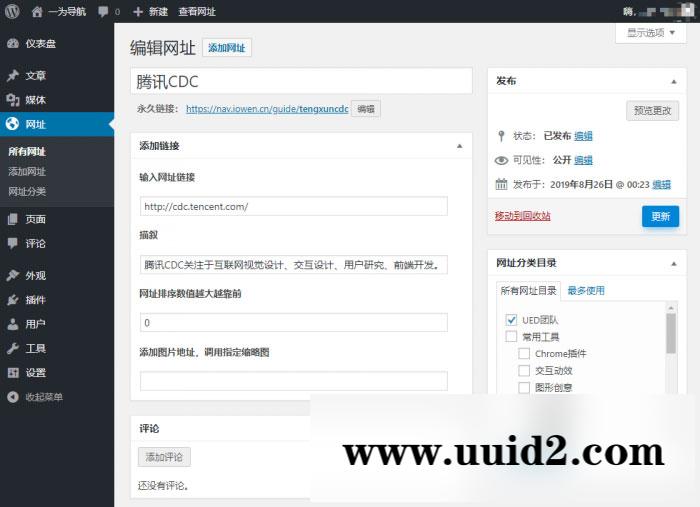Click the home icon for 一为导航
The width and height of the screenshot is (700, 507).
click(x=37, y=12)
